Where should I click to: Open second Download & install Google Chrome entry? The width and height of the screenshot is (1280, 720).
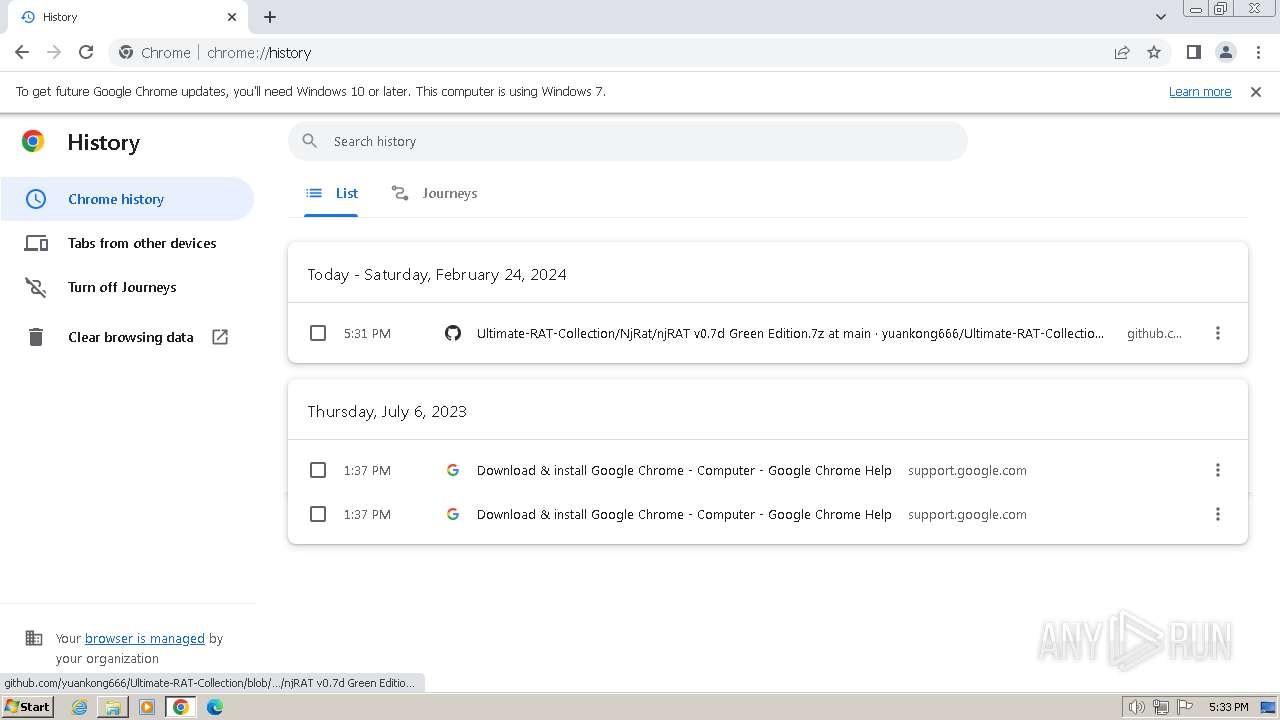[684, 514]
